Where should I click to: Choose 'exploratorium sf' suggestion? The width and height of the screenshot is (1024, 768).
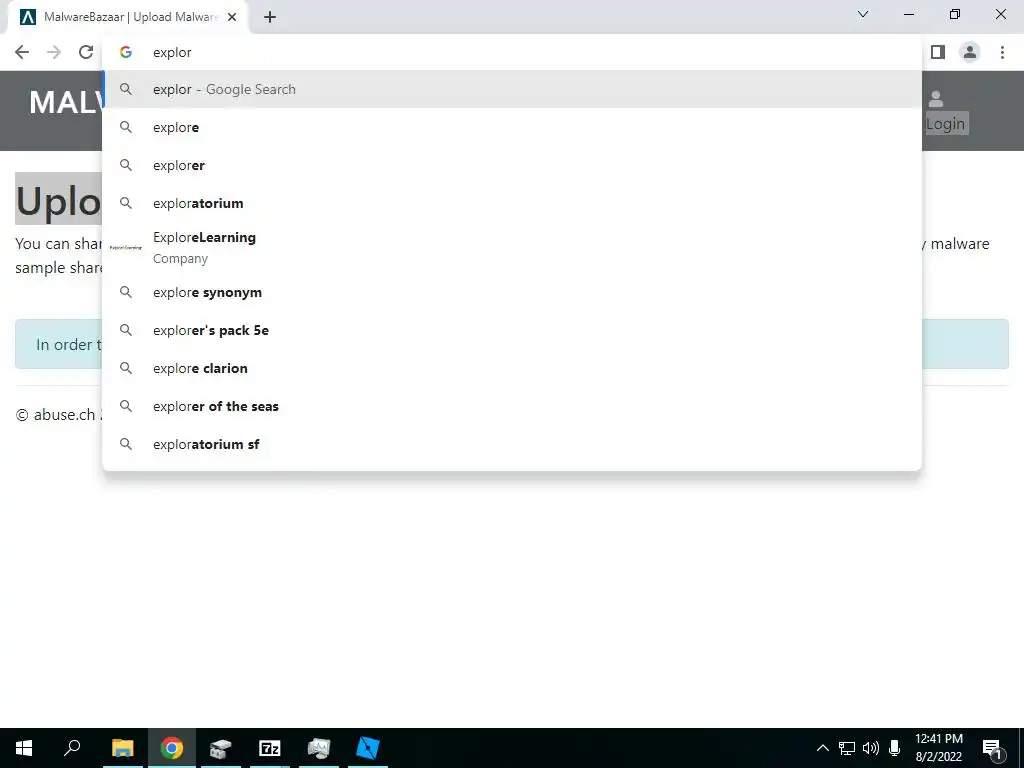tap(512, 444)
